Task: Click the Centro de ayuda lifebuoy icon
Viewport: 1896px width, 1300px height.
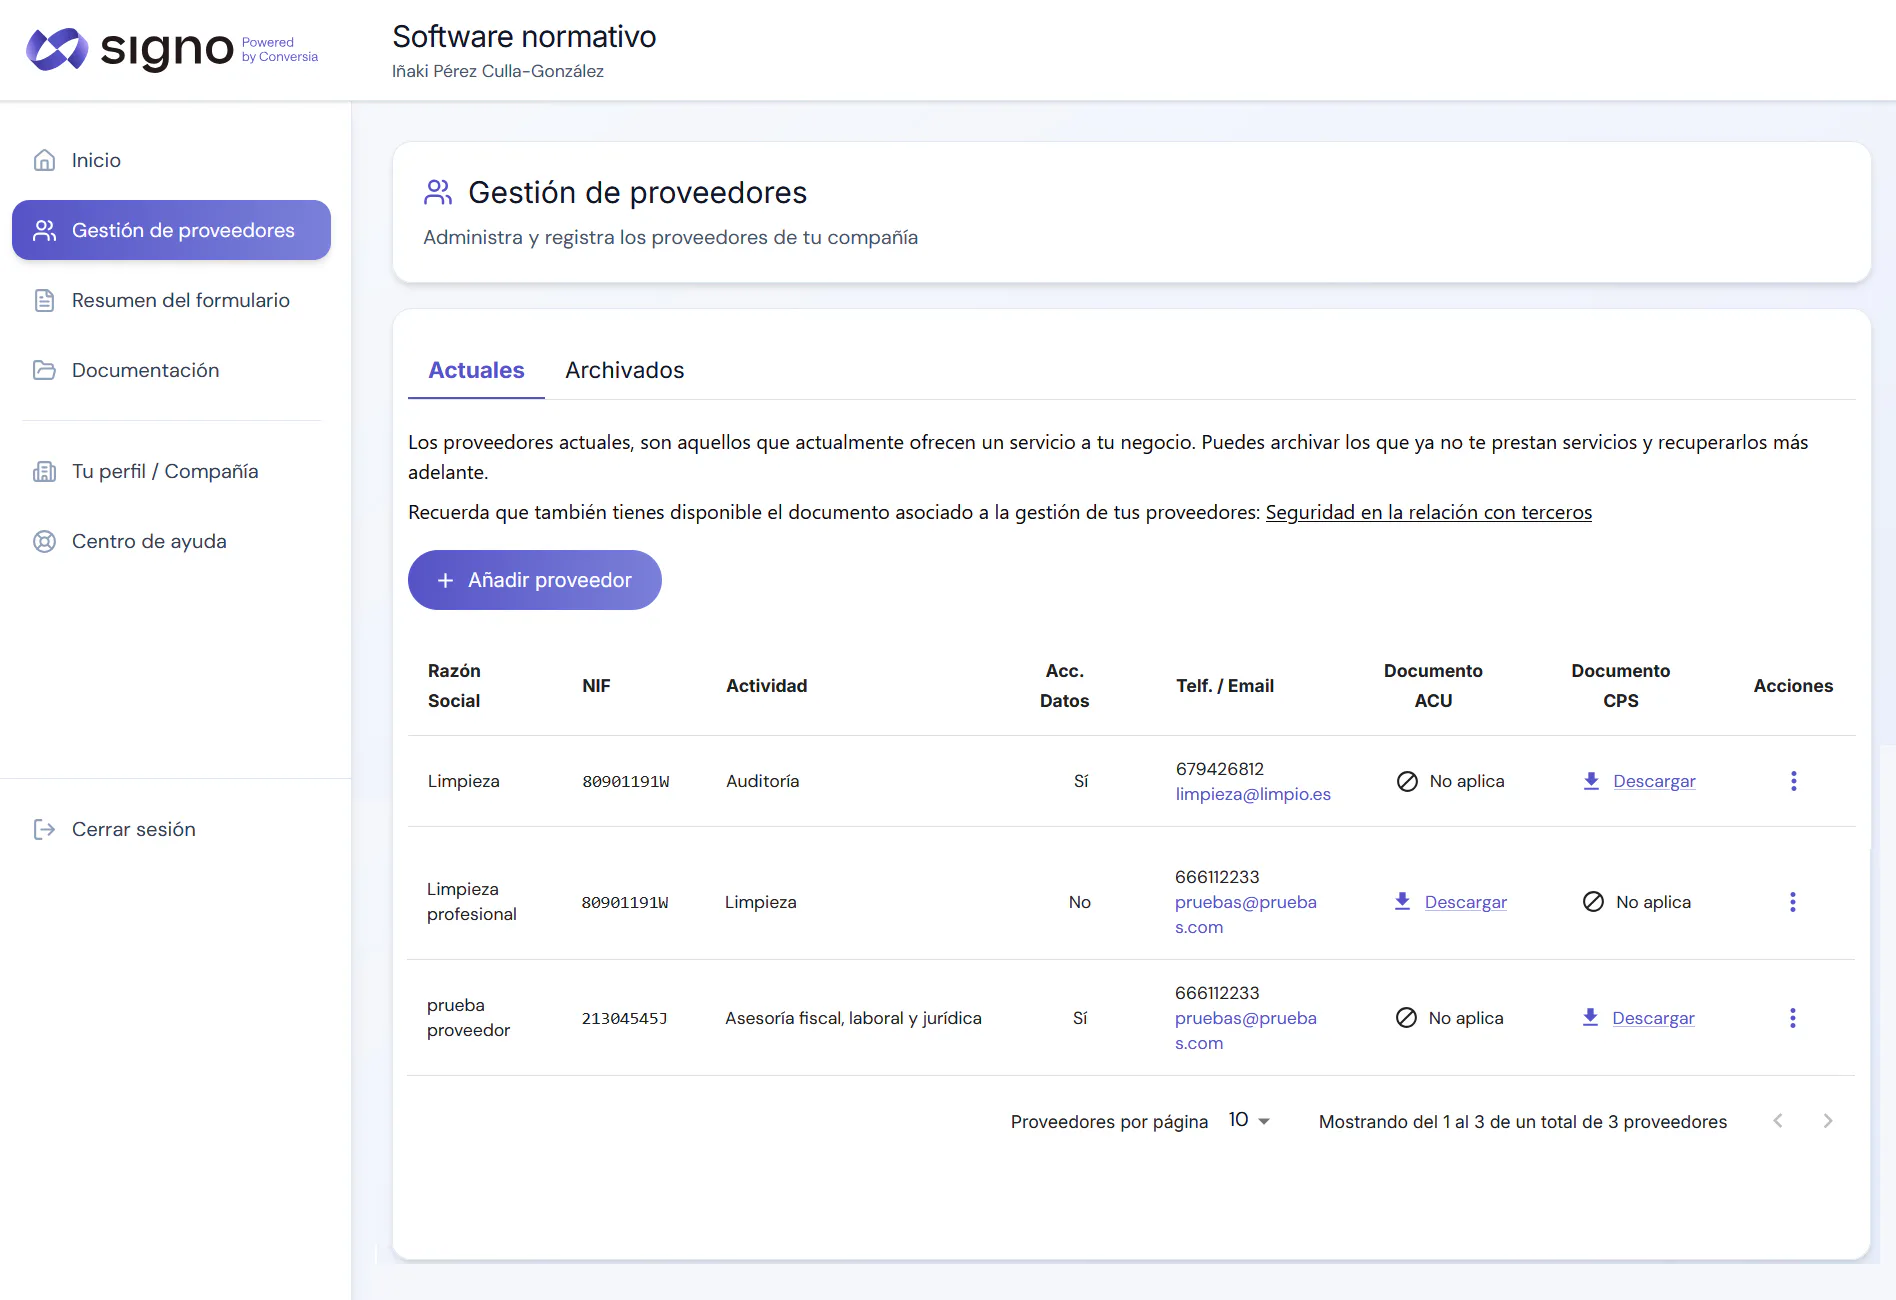Action: pos(44,541)
